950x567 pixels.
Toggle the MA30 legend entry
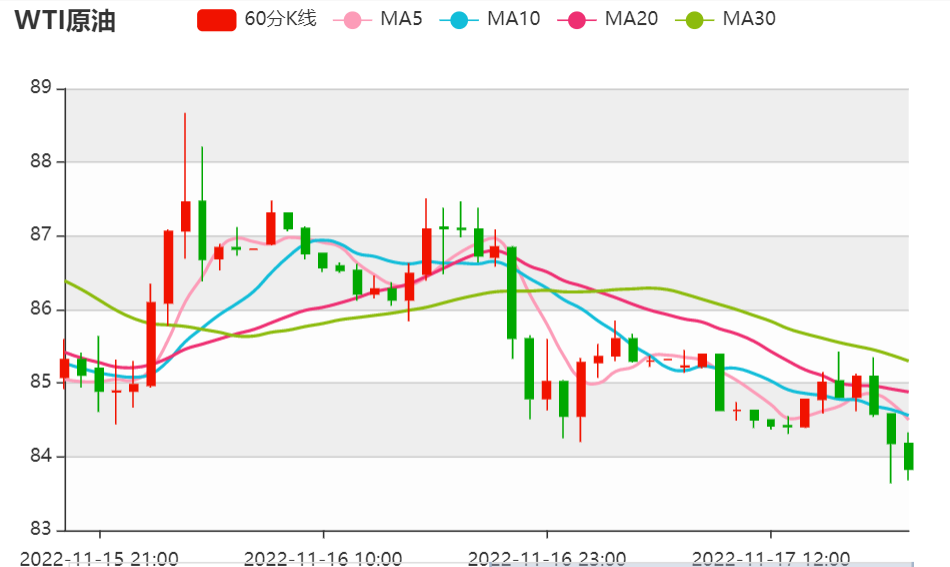[x=725, y=19]
